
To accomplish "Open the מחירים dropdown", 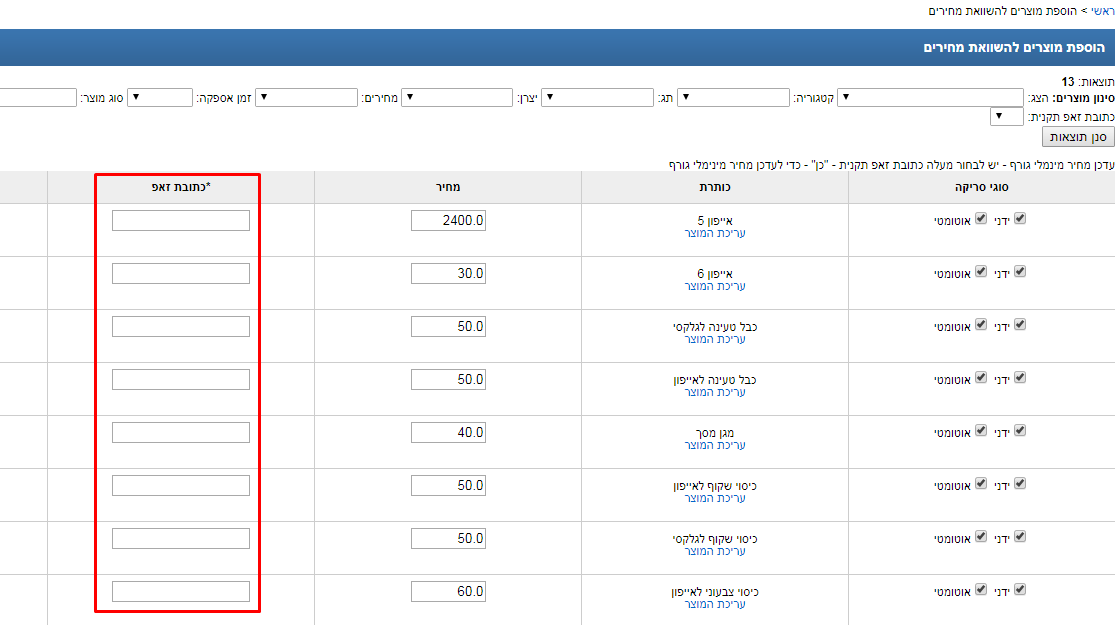I will [x=306, y=97].
